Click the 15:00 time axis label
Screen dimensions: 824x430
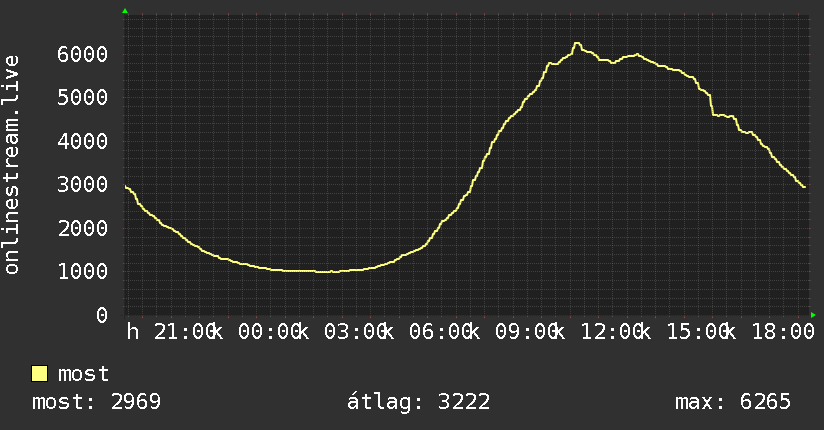point(698,332)
